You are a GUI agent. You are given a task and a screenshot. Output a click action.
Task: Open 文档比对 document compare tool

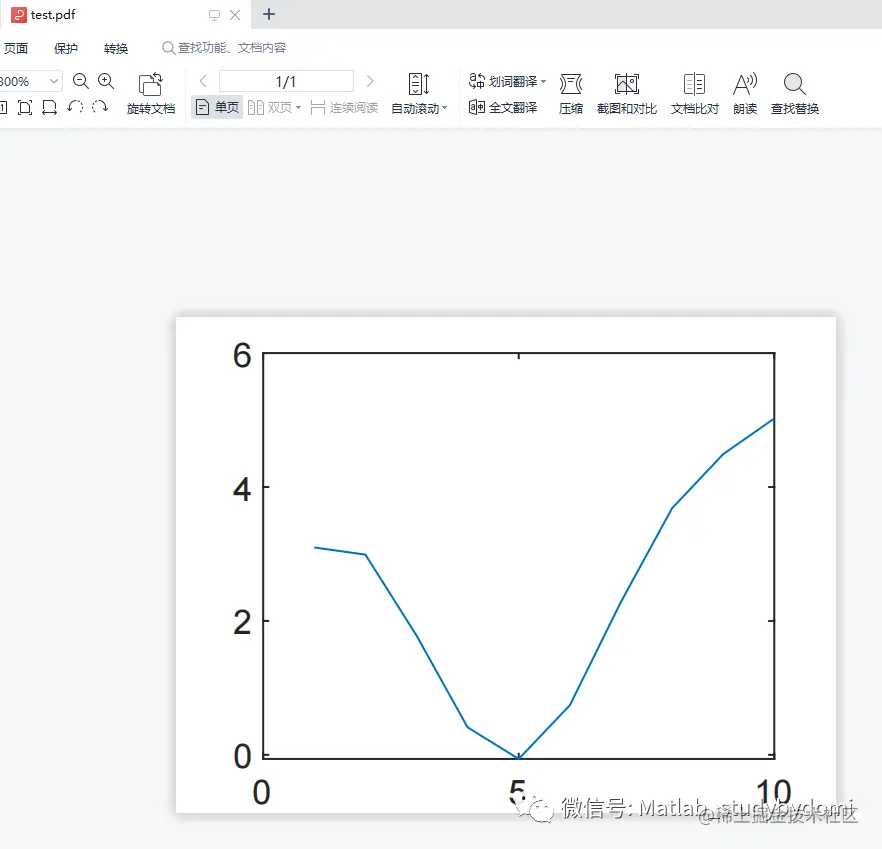coord(695,93)
